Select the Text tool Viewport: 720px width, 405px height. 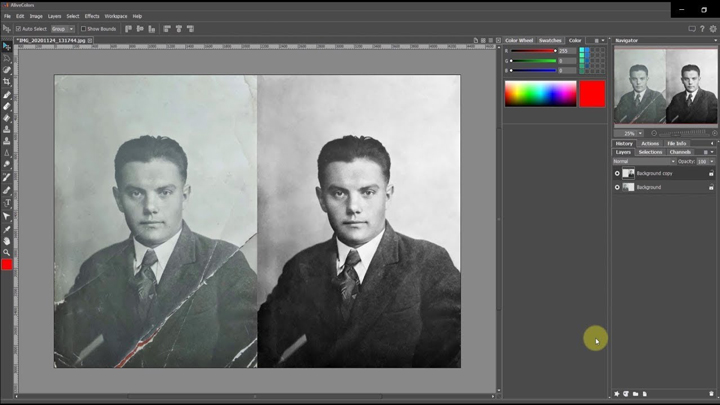tap(7, 202)
